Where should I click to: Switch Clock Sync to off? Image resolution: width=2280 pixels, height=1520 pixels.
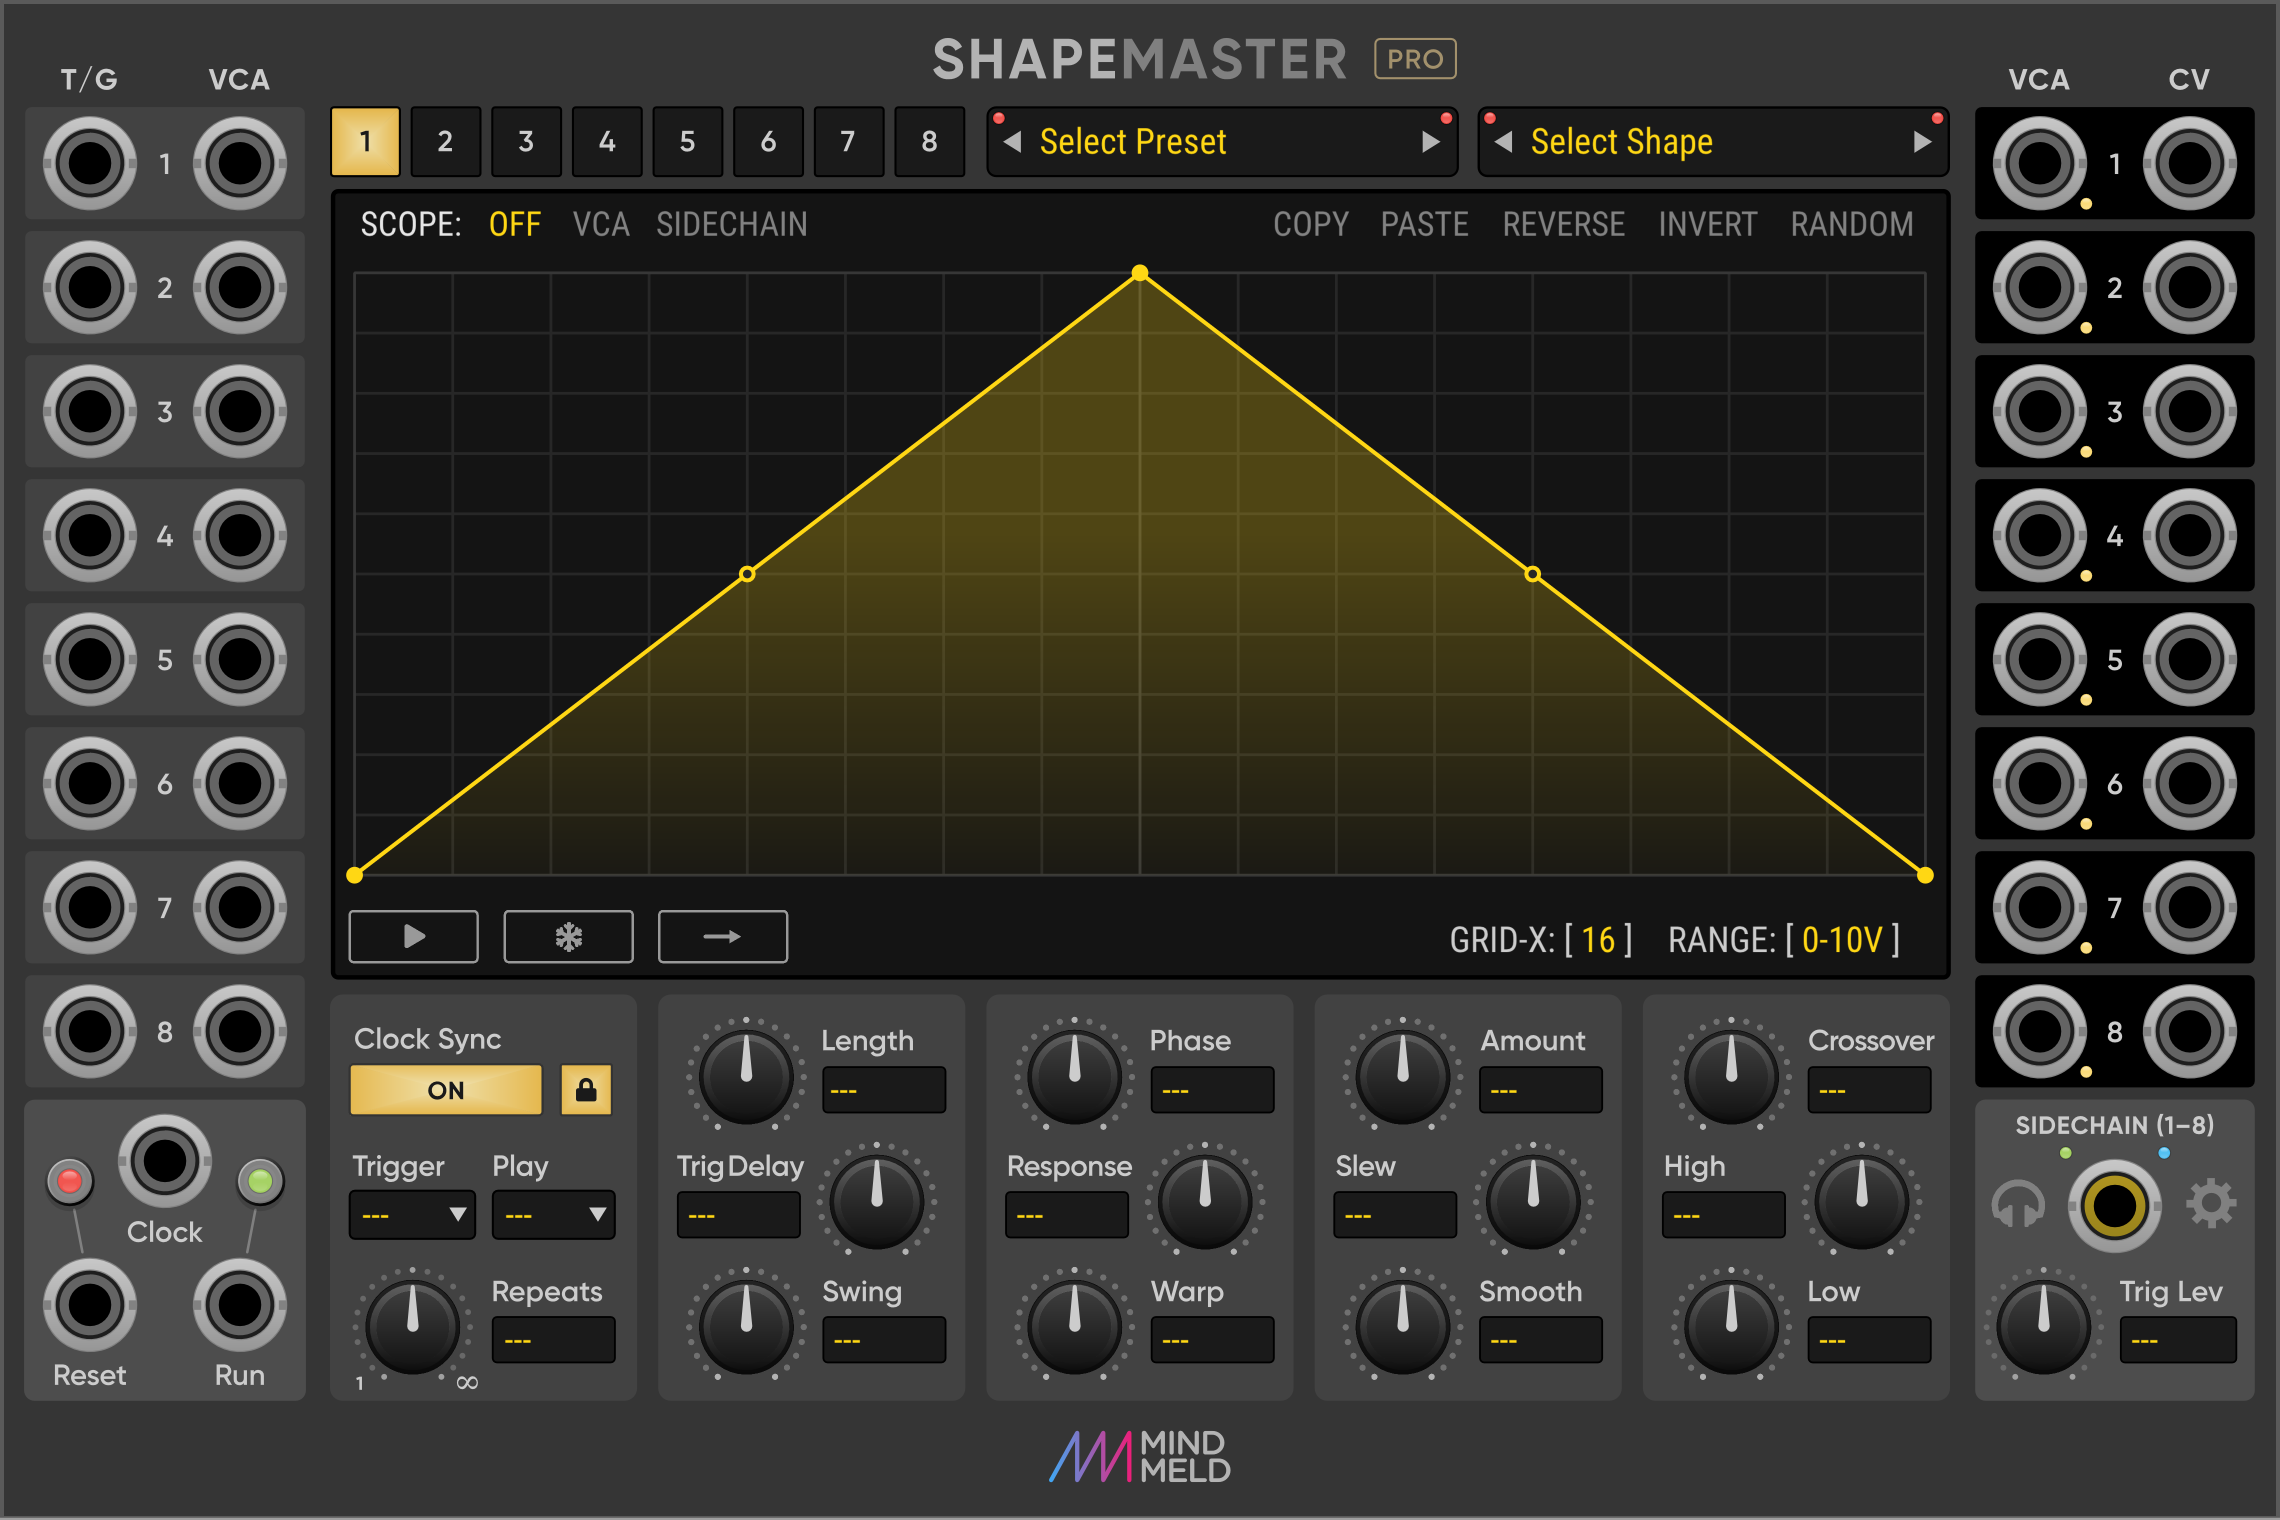click(444, 1089)
